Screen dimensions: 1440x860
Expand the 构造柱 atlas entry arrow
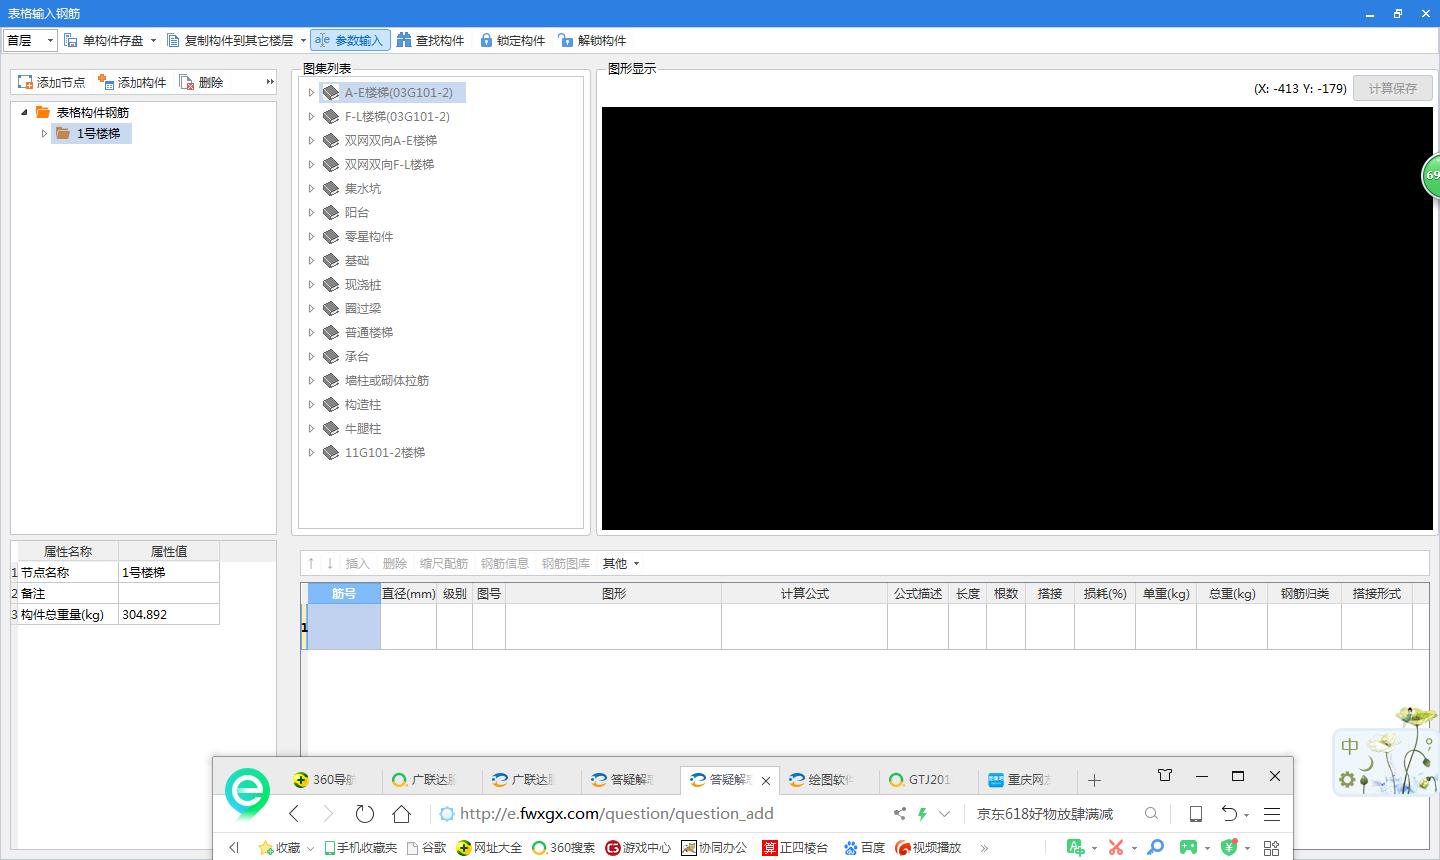pyautogui.click(x=311, y=404)
